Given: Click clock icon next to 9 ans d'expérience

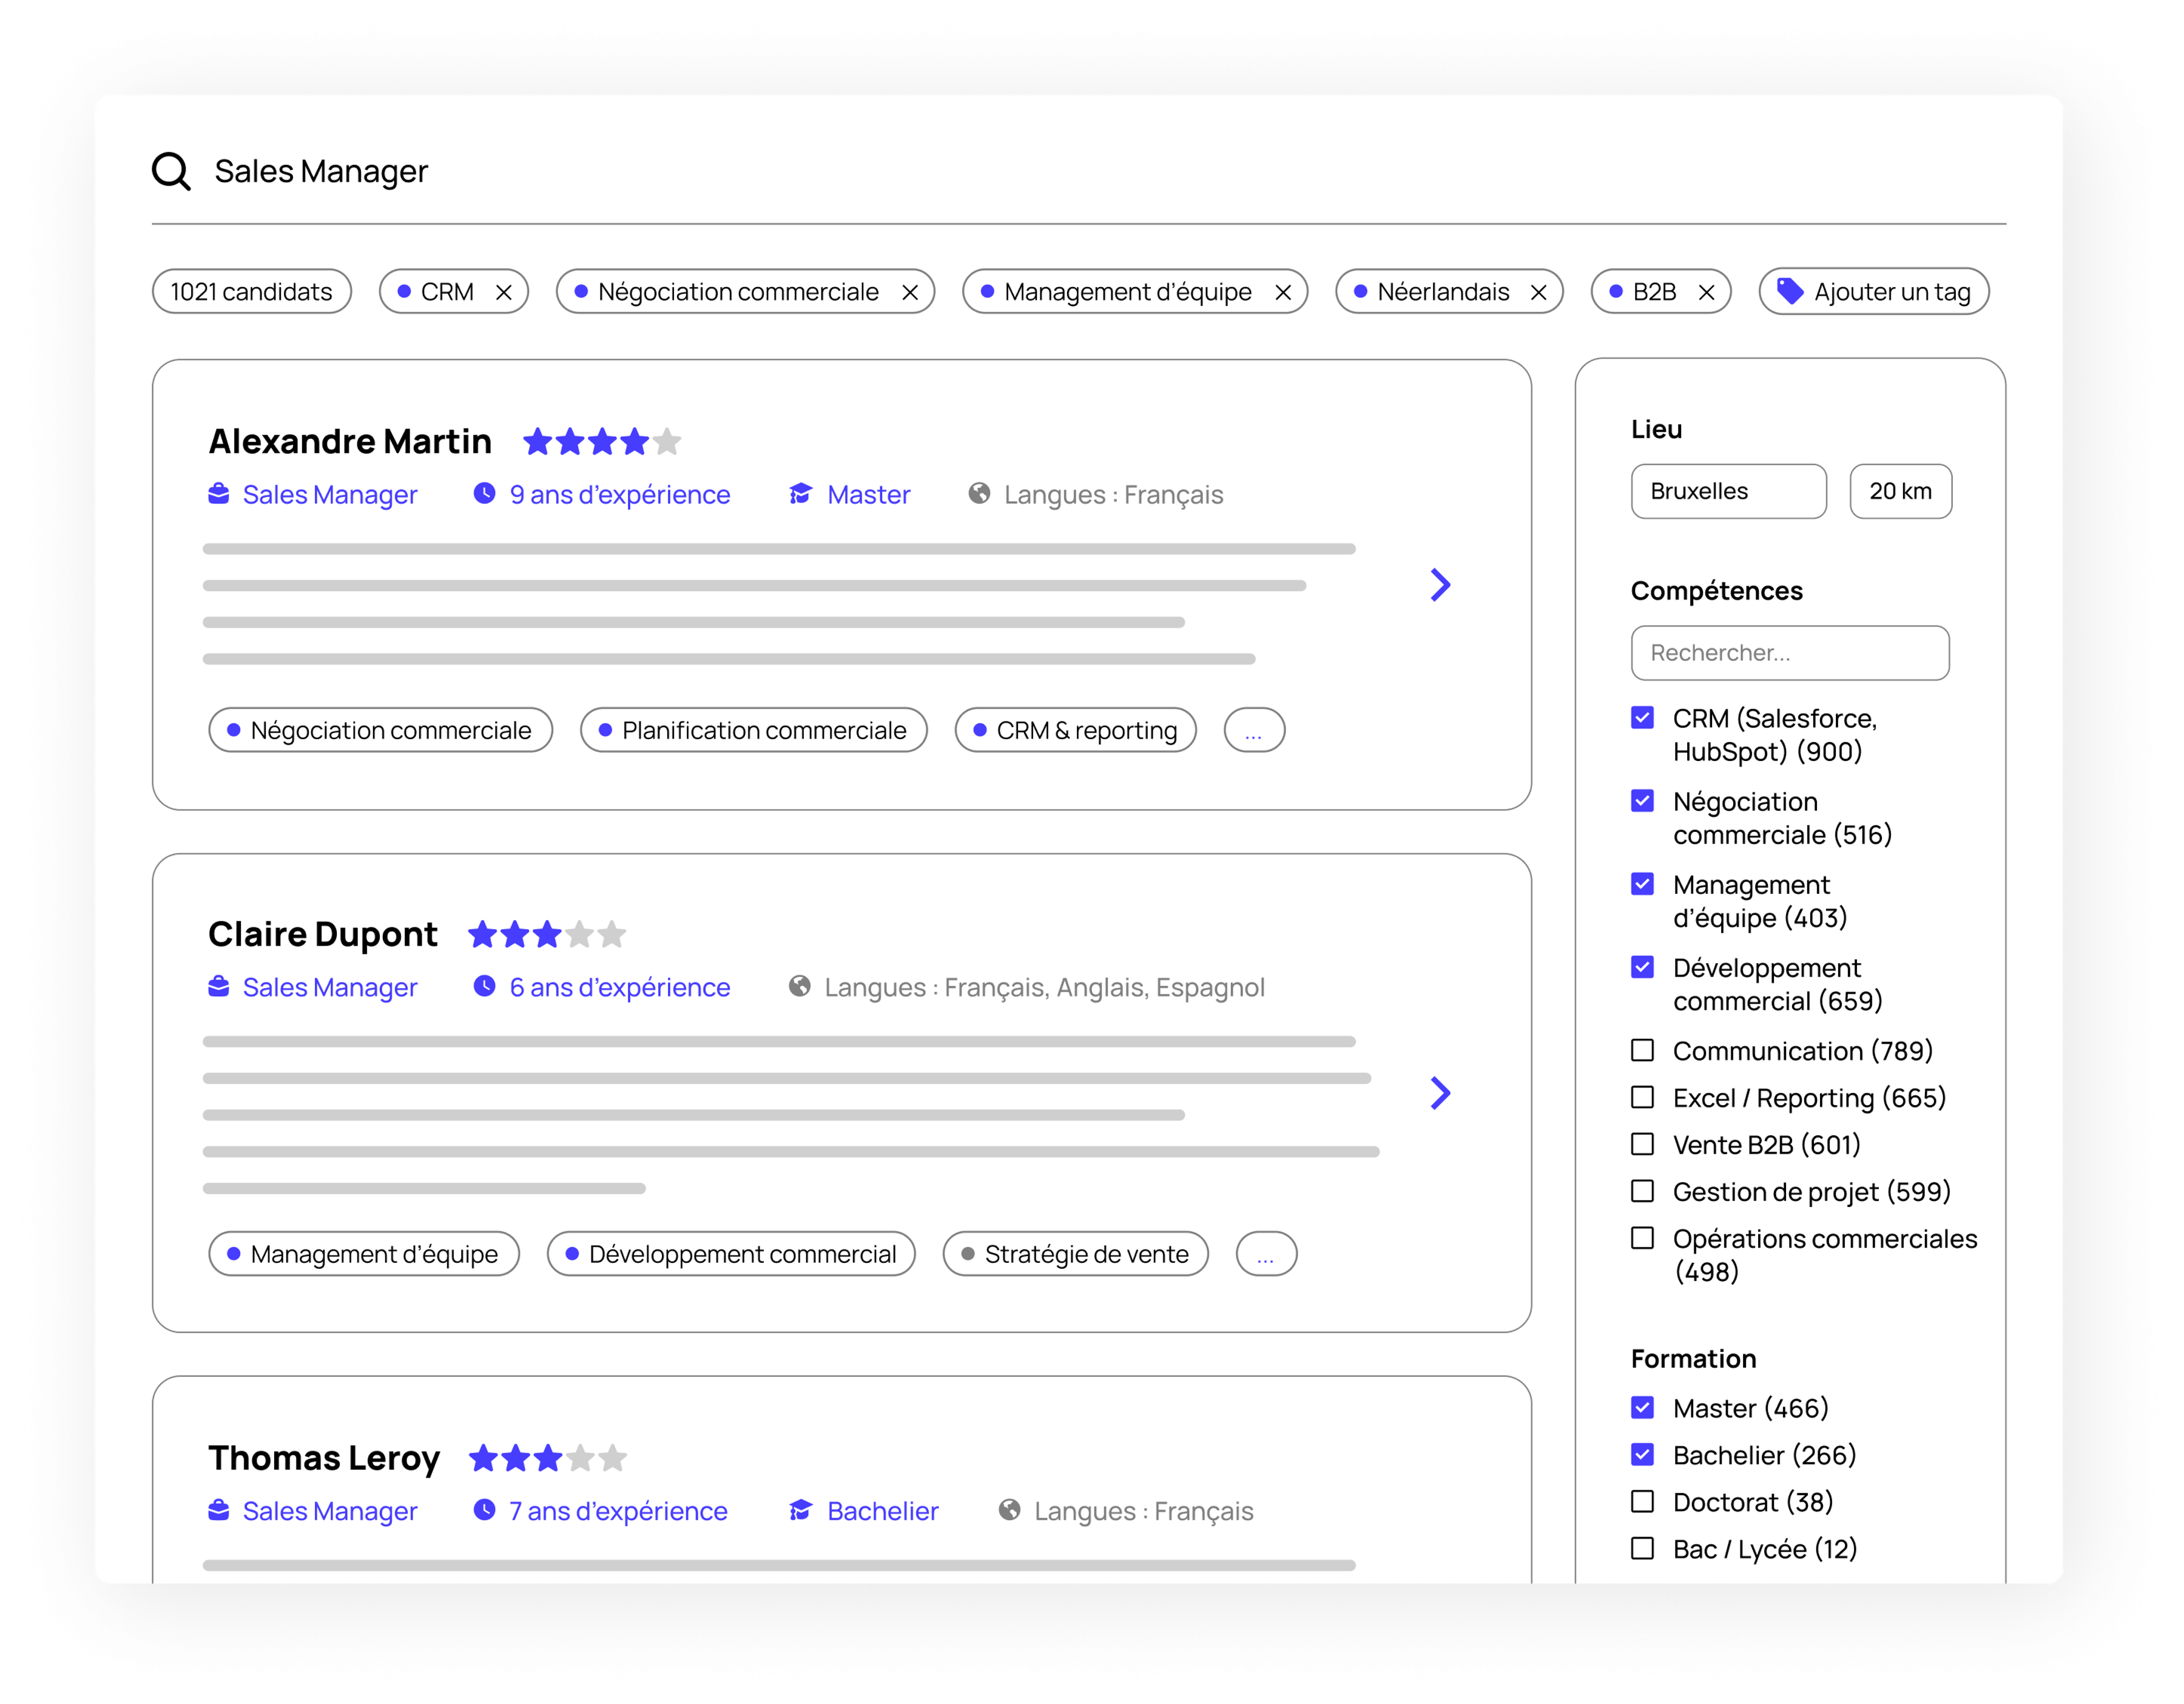Looking at the screenshot, I should point(485,493).
